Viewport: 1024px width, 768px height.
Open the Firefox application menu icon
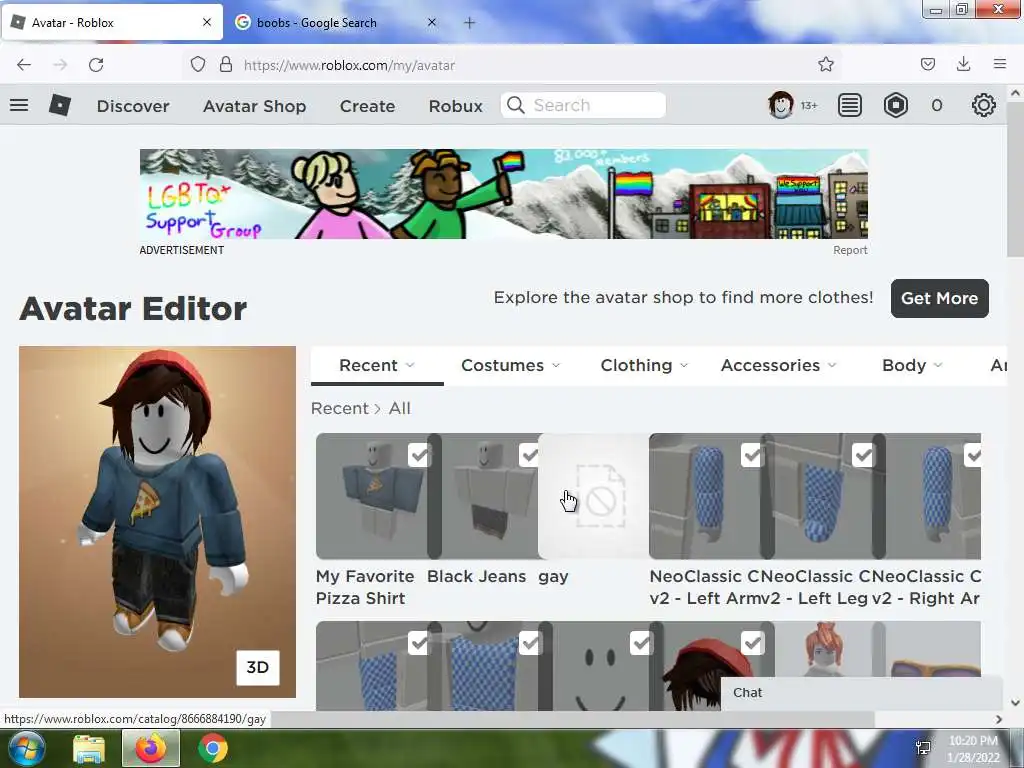[x=1000, y=64]
